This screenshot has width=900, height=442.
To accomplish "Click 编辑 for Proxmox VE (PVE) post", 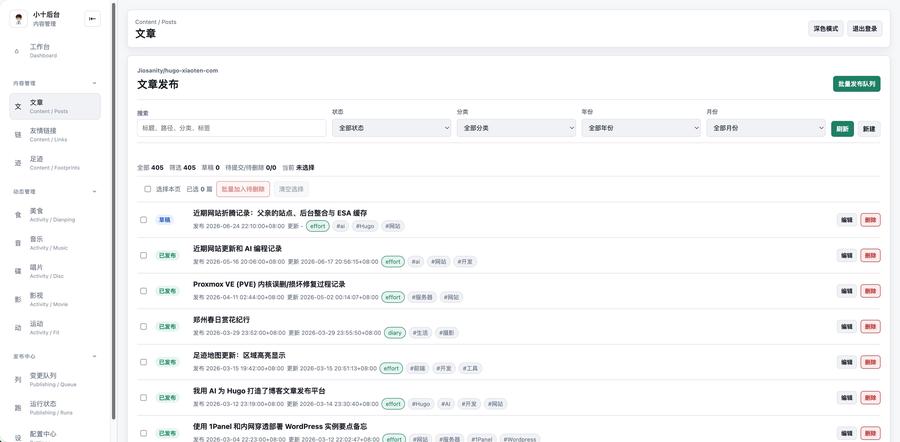I will point(847,290).
